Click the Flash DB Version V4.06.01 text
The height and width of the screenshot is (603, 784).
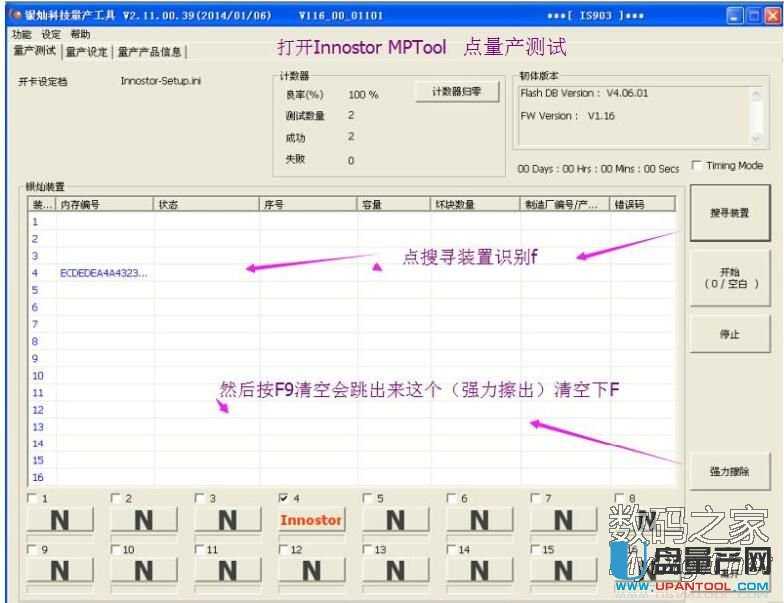(x=584, y=93)
